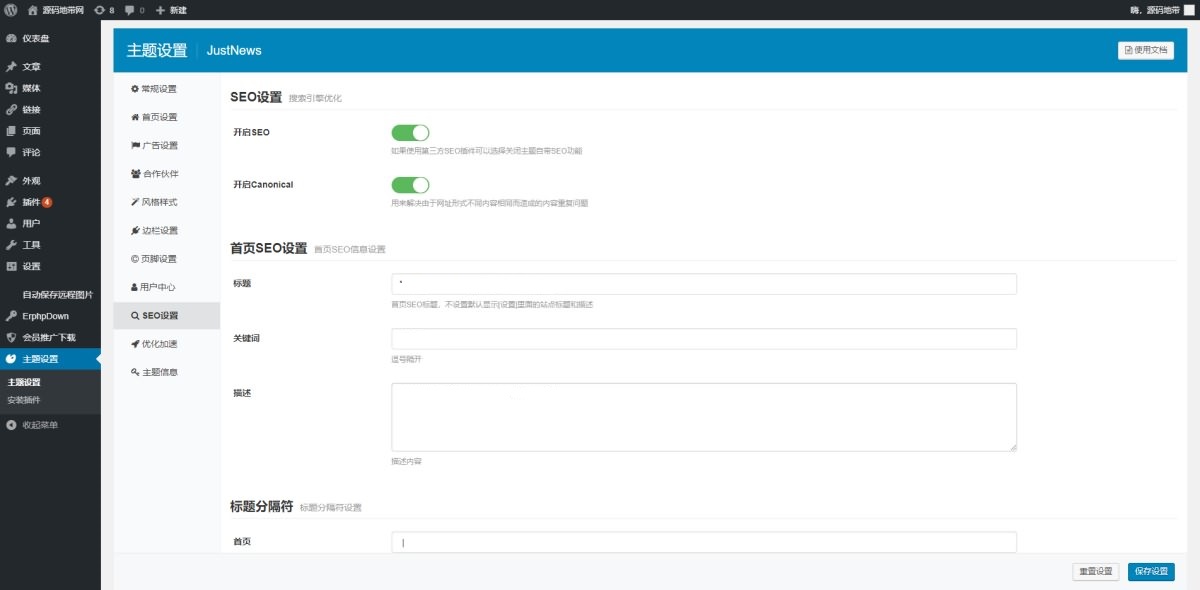The height and width of the screenshot is (590, 1200).
Task: Open 会员推广下载 menu item
Action: tap(50, 337)
